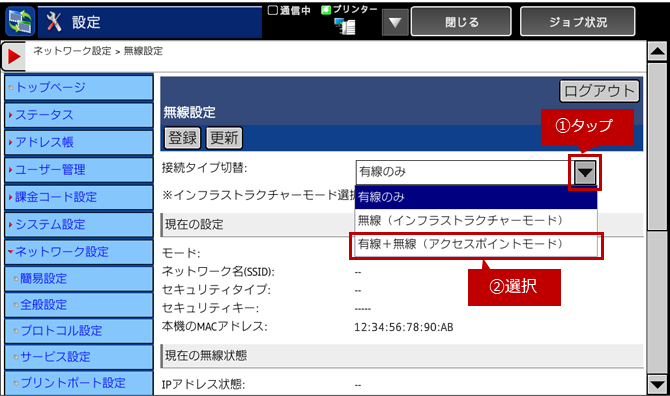Select 有線のみ in dropdown list
This screenshot has width=670, height=396.
(x=476, y=197)
